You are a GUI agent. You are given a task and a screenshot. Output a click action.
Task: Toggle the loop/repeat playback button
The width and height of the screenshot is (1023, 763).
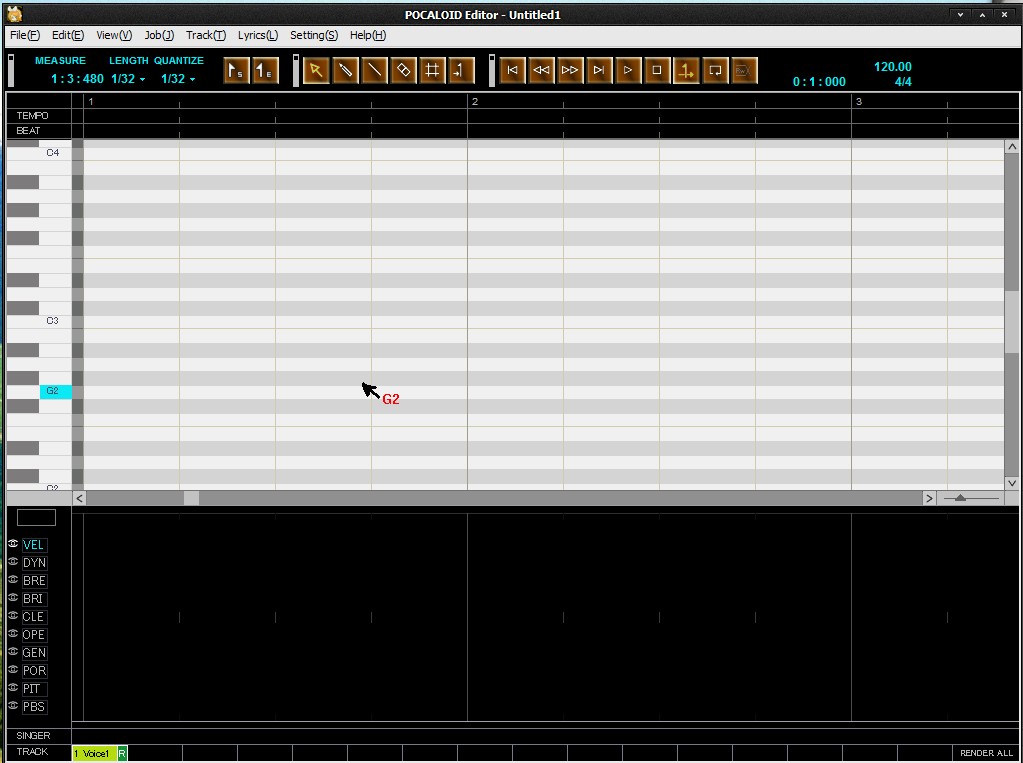[715, 70]
